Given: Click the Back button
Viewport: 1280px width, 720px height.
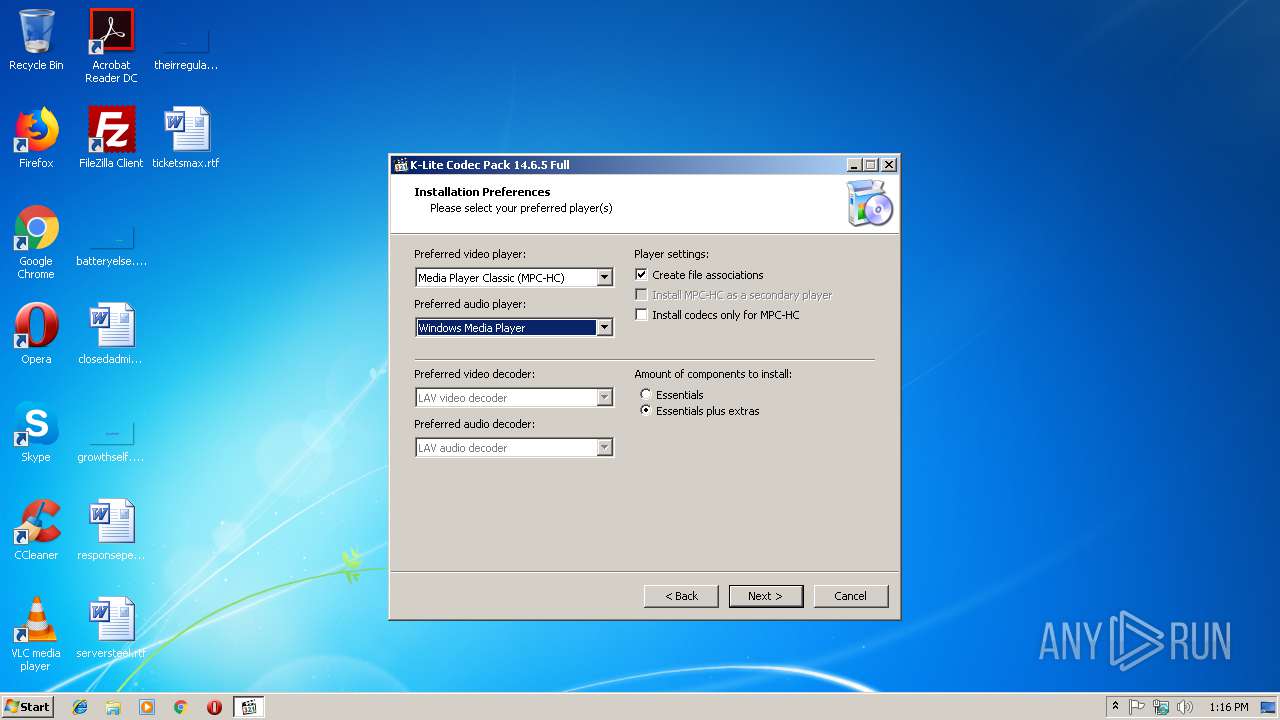Looking at the screenshot, I should 681,596.
